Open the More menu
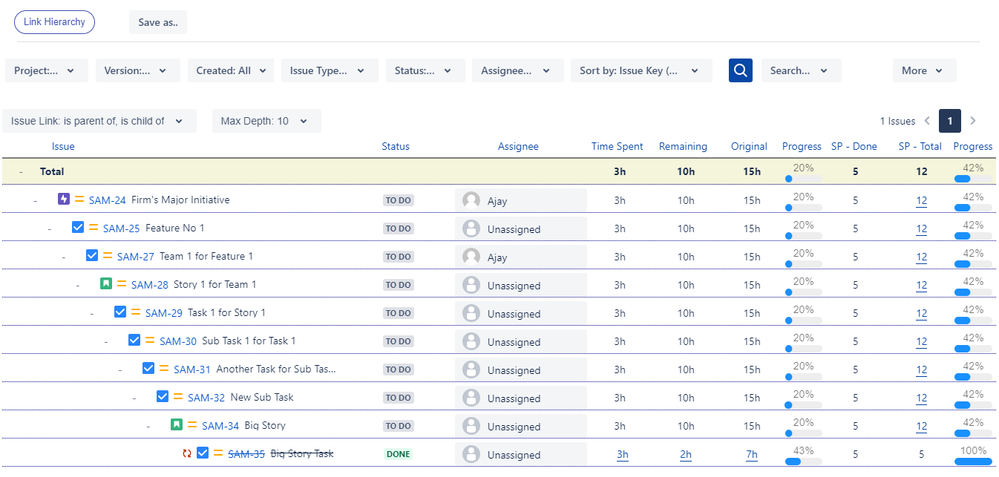Viewport: 999px width, 477px height. (924, 71)
